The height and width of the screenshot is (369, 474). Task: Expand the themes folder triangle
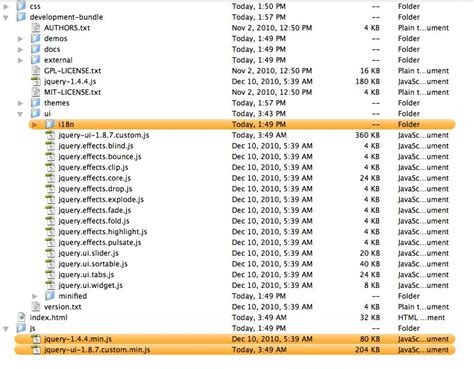(20, 103)
